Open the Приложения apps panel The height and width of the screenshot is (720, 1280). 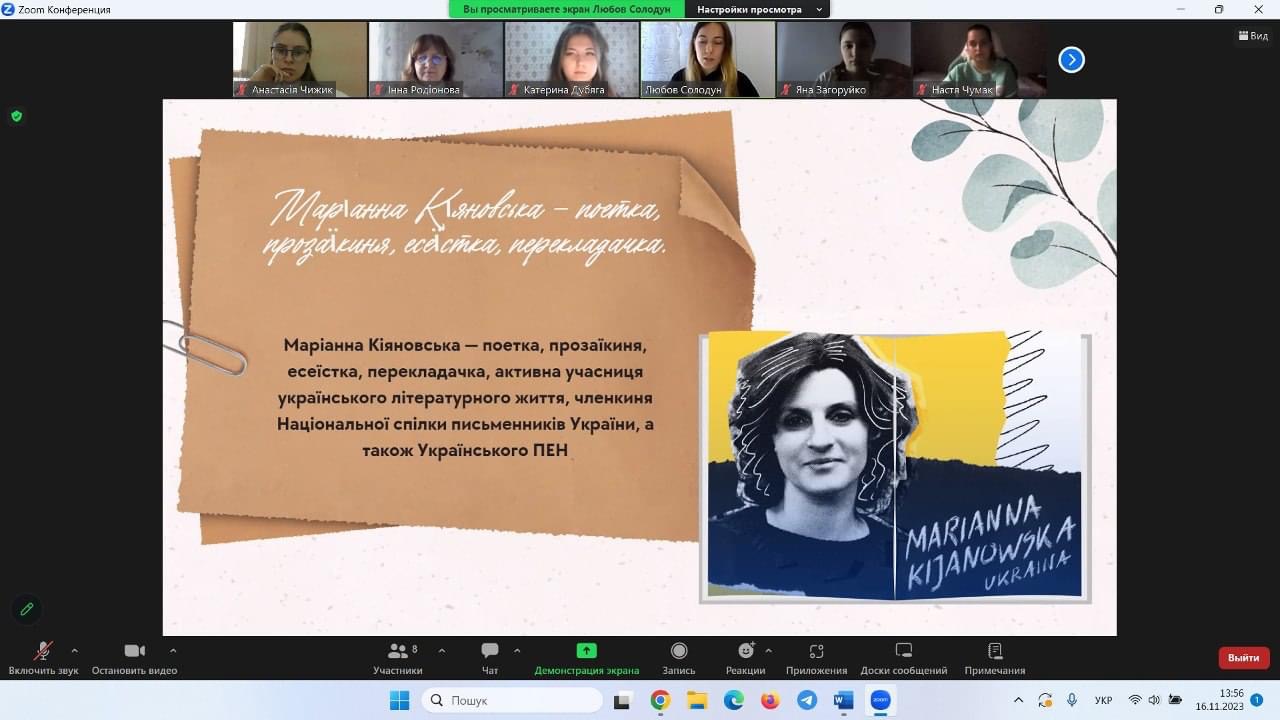(x=816, y=658)
